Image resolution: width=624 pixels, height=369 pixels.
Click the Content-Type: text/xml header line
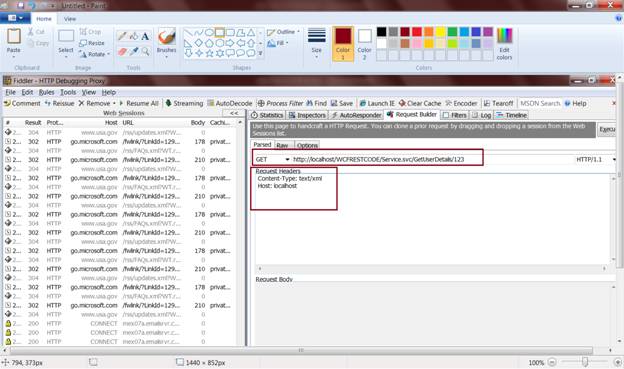[290, 178]
